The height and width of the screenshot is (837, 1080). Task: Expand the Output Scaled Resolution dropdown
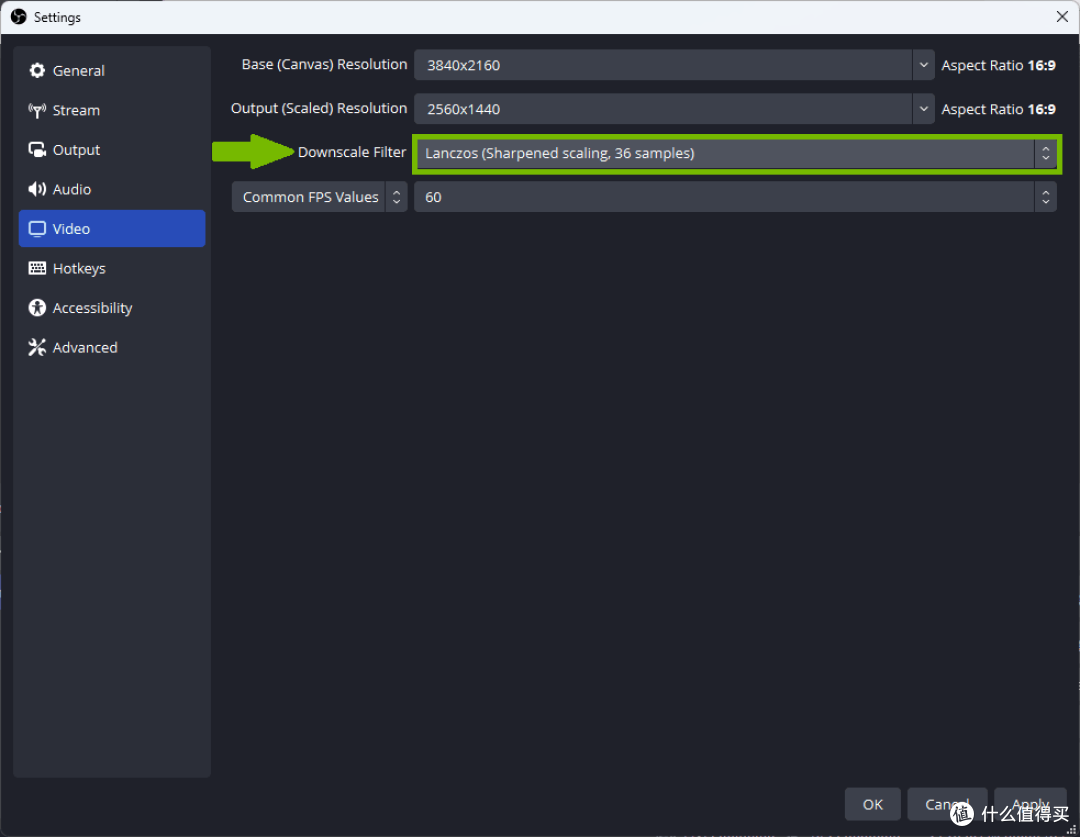922,108
